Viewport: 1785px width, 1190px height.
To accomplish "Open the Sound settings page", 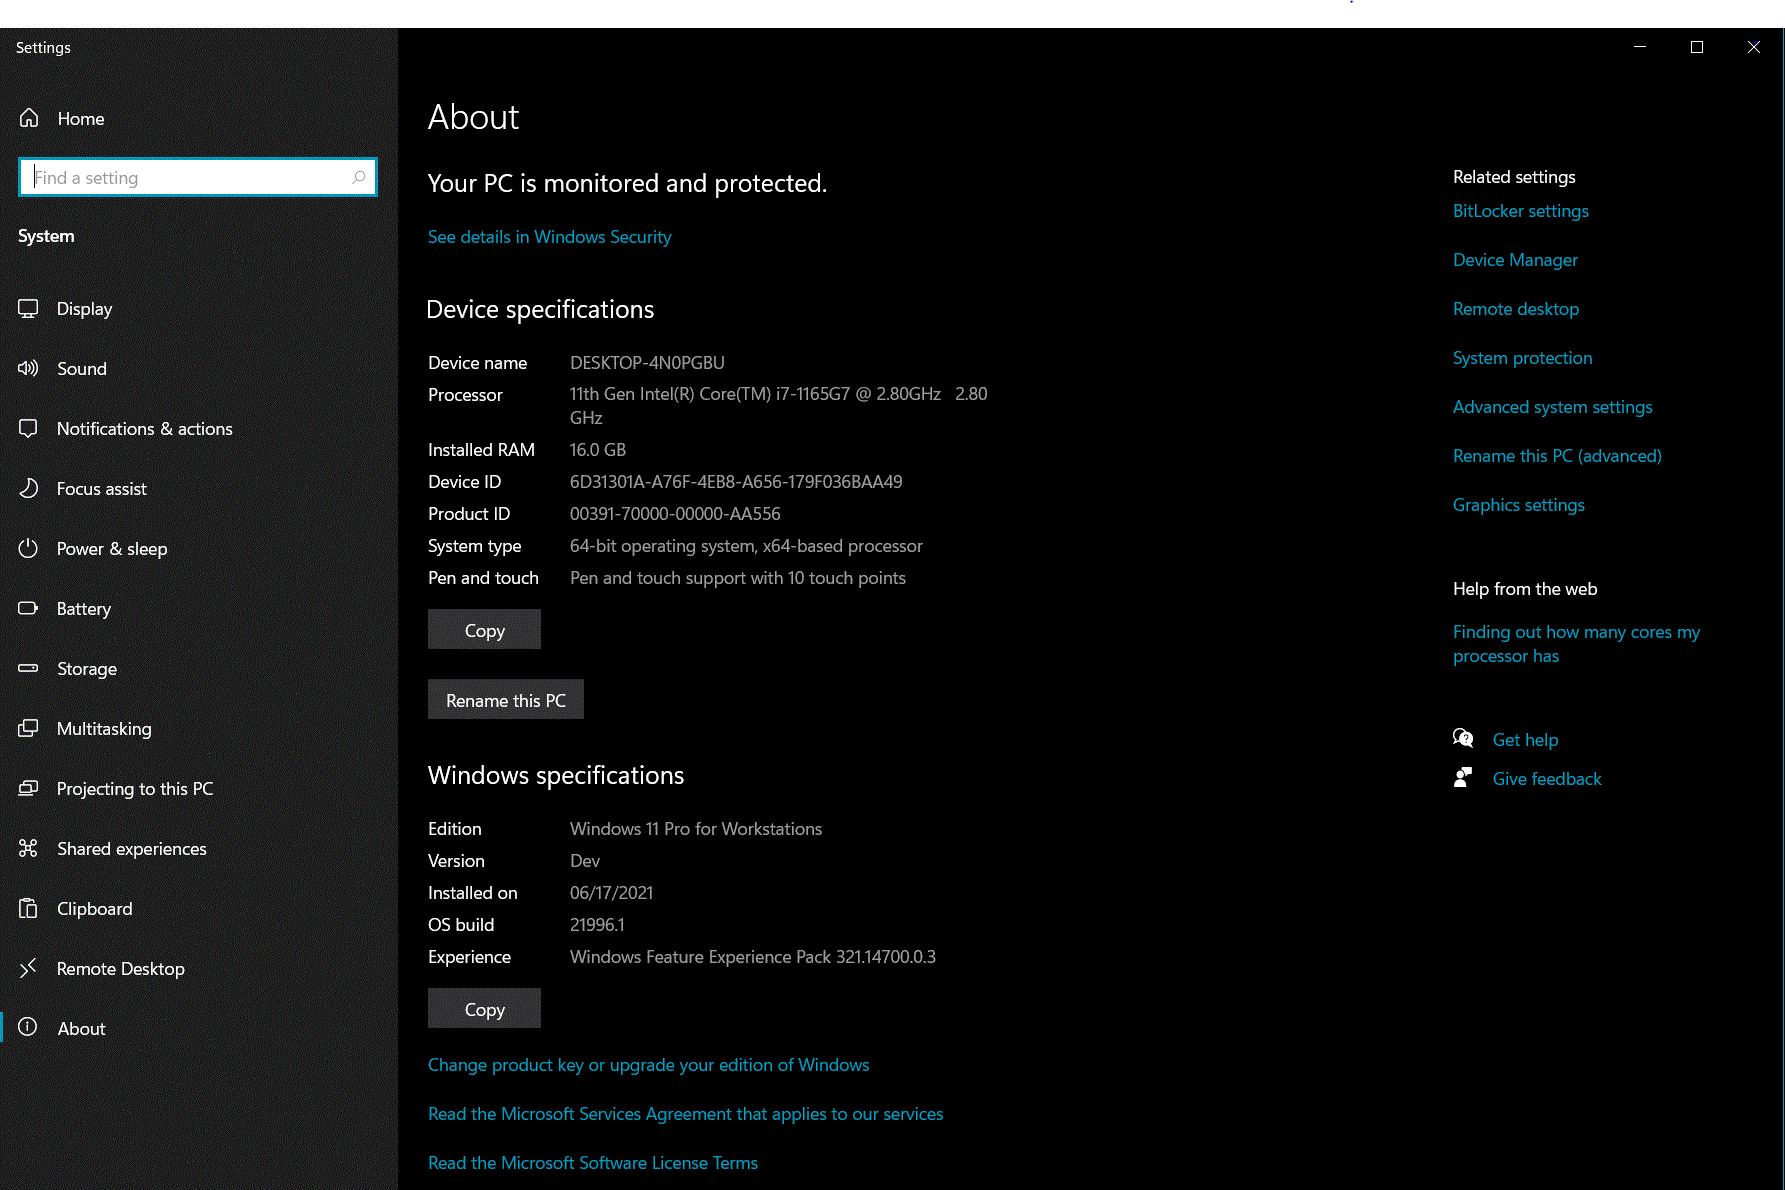I will pos(199,369).
